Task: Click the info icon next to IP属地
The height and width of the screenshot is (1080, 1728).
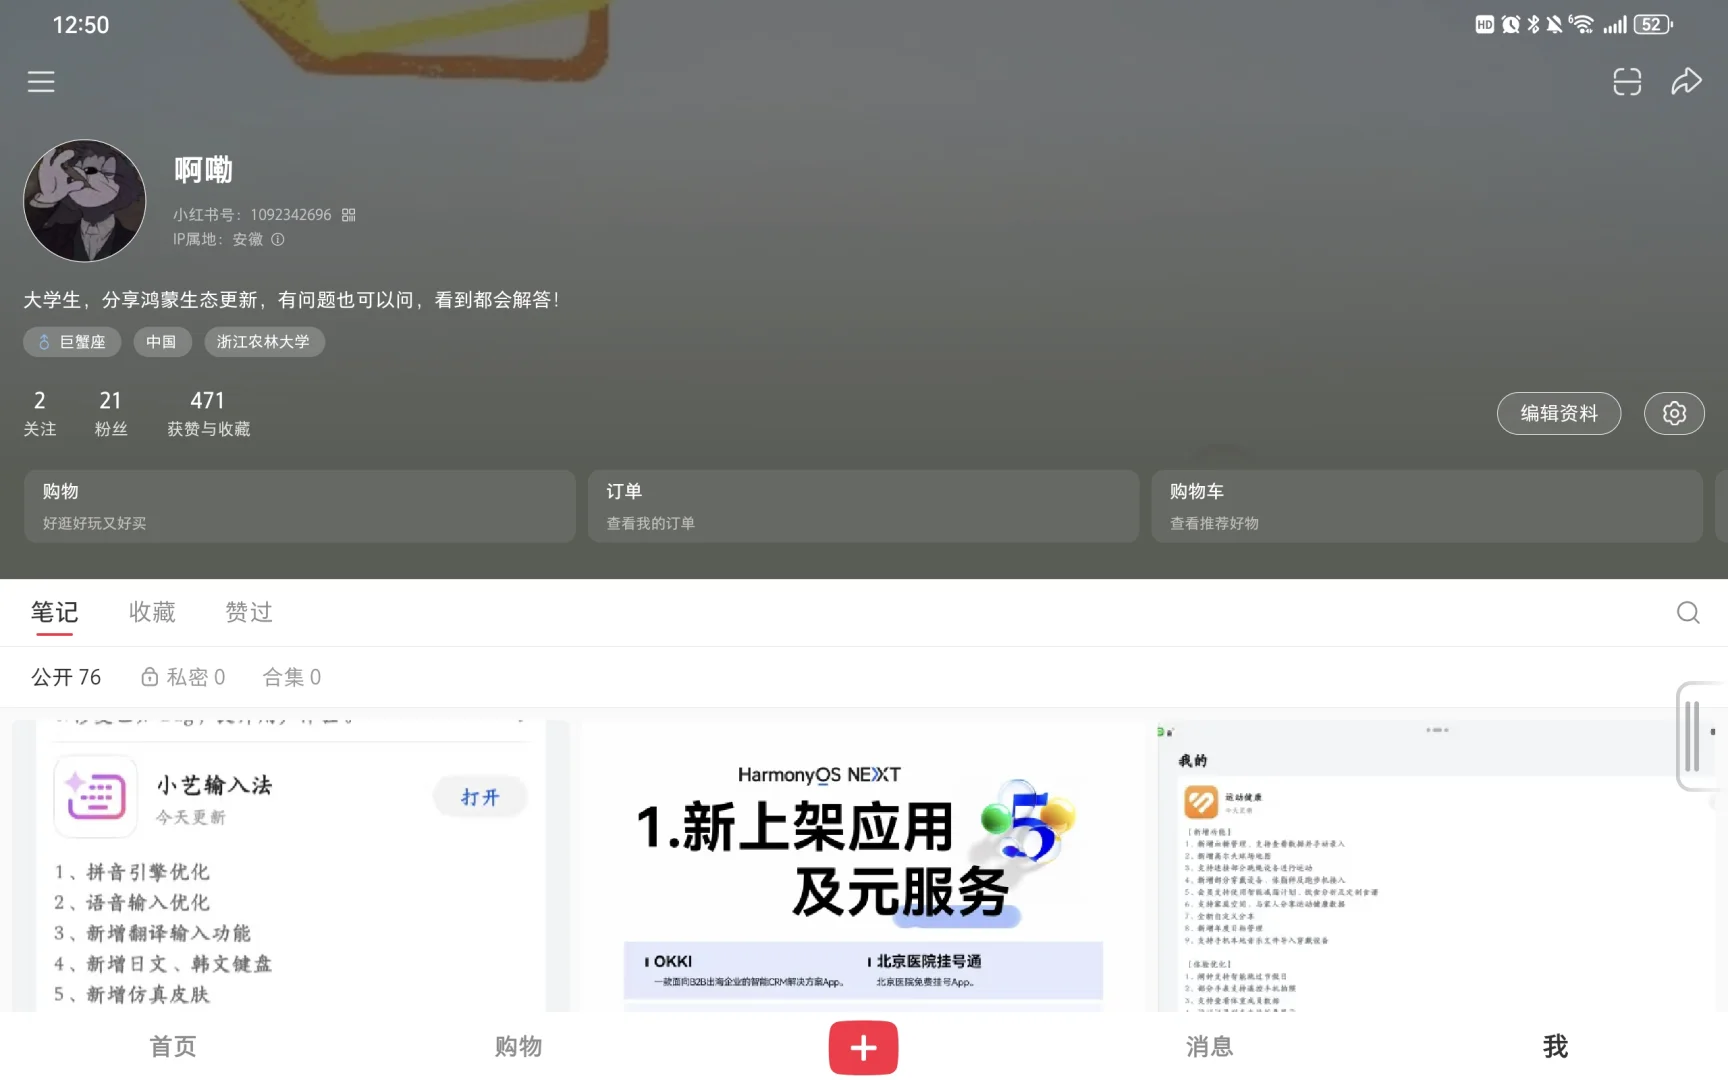Action: pos(277,240)
